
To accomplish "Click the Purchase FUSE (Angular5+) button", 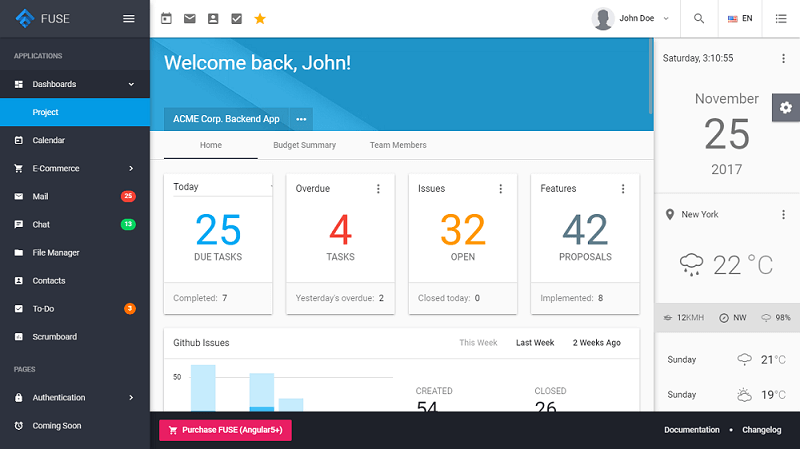I will click(x=226, y=430).
